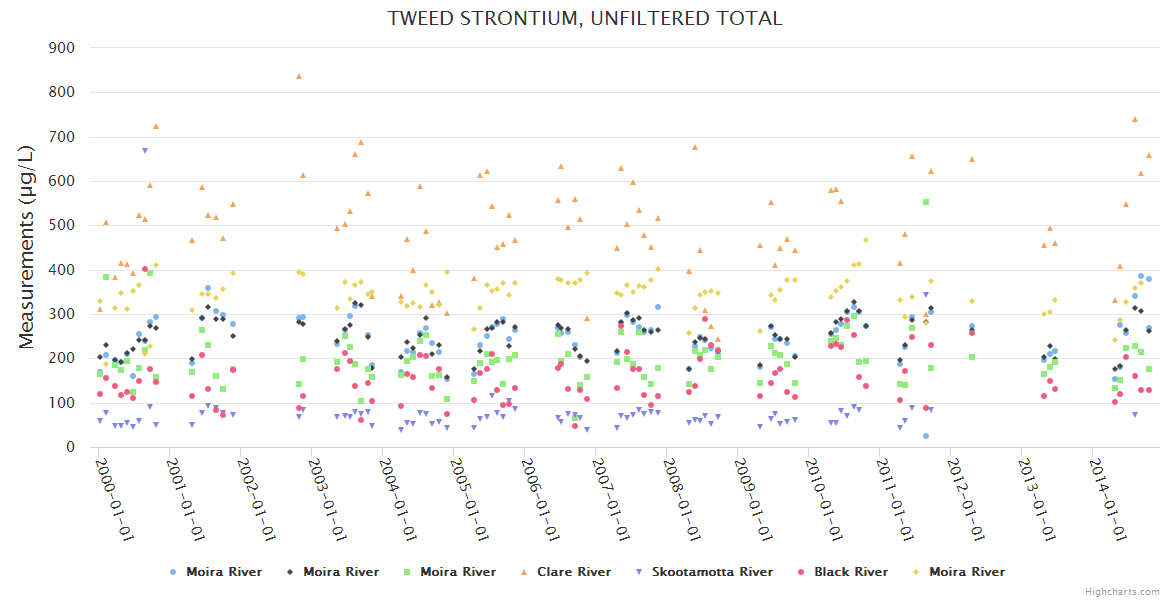Click the purple triangle outlier near 670
Image resolution: width=1170 pixels, height=600 pixels.
[x=145, y=151]
